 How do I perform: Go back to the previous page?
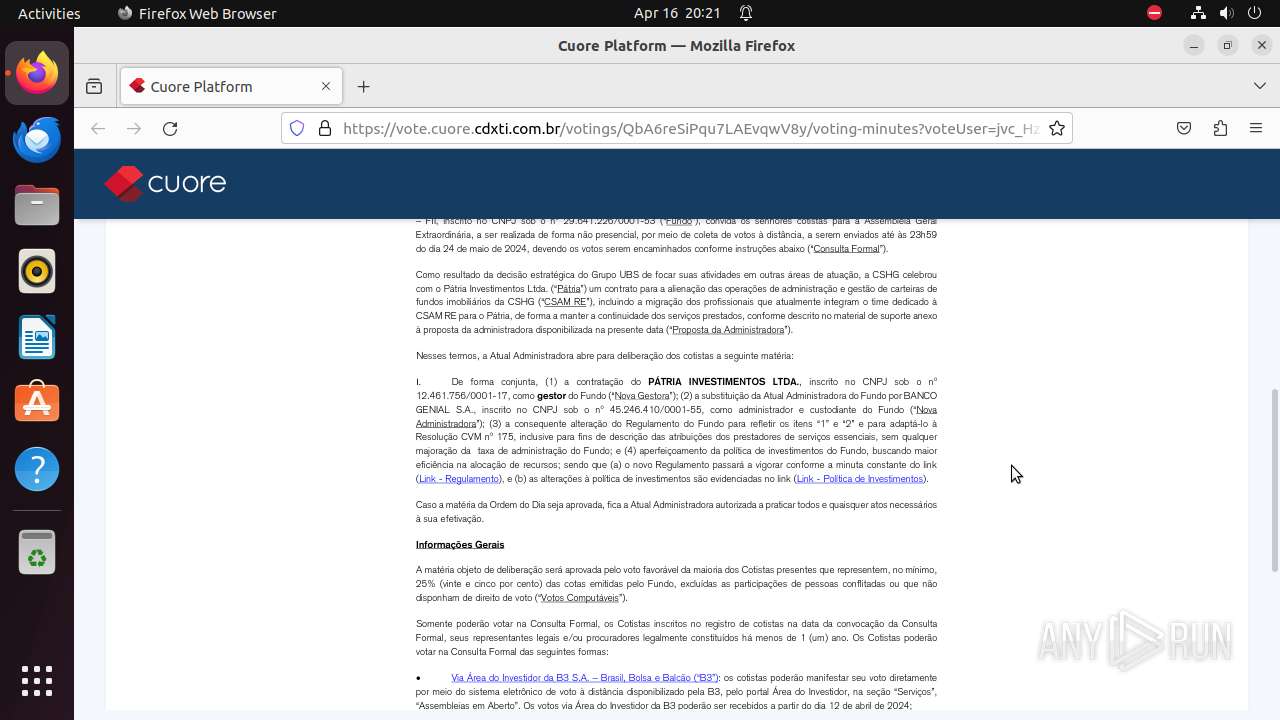[98, 128]
